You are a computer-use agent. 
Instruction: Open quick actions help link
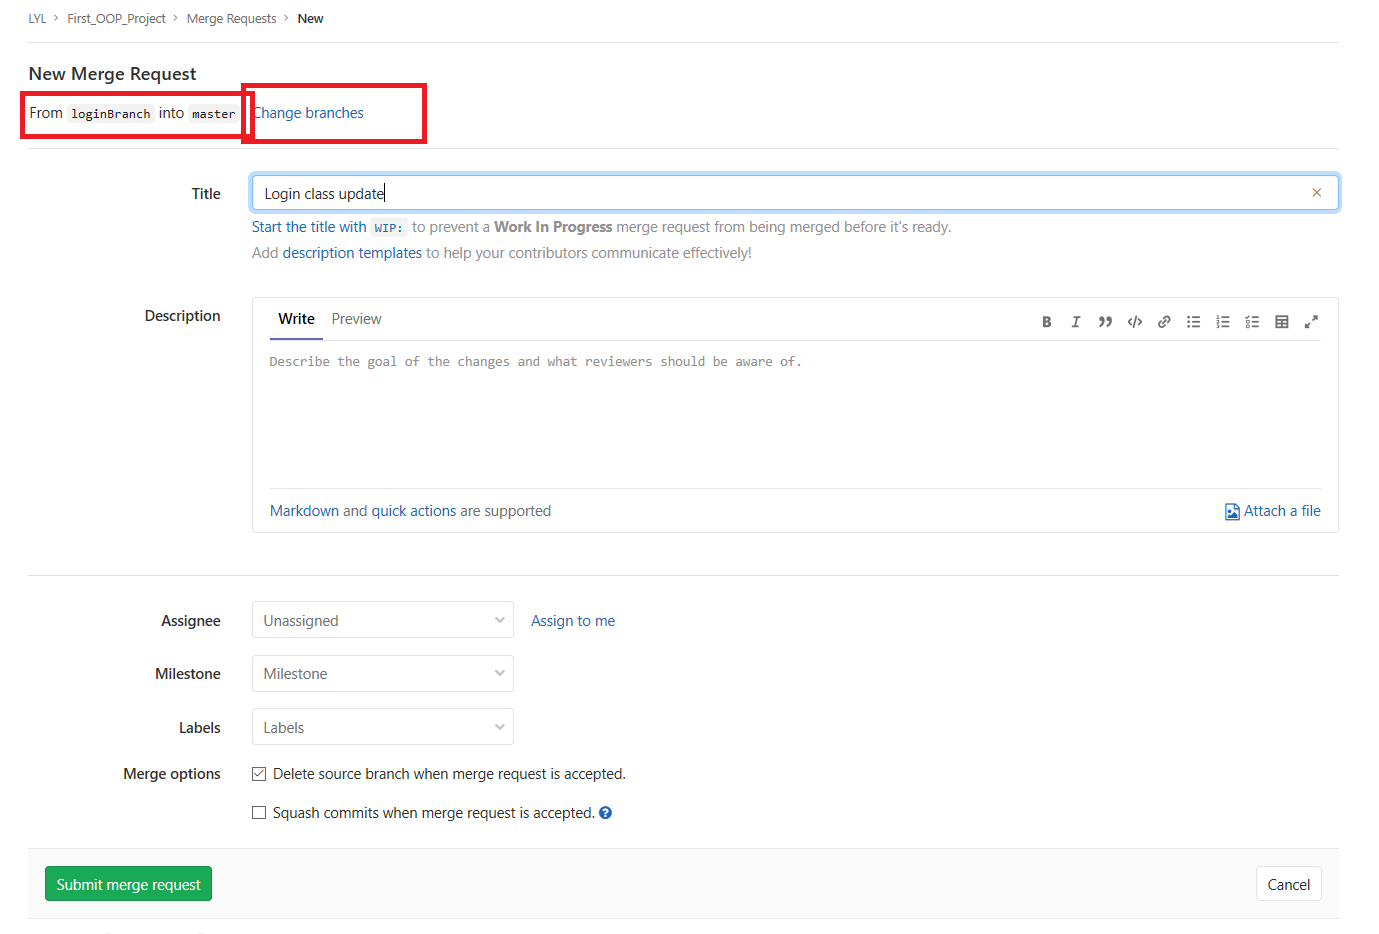pos(414,511)
